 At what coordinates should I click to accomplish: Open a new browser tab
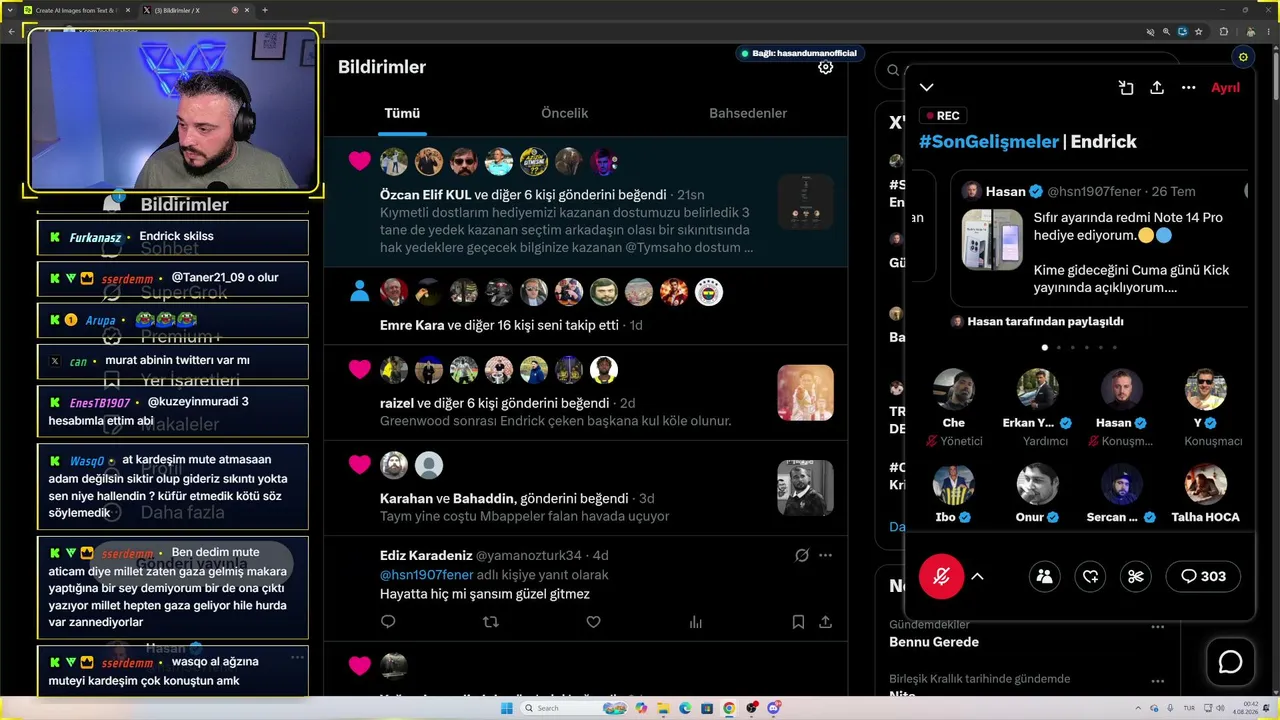(265, 10)
